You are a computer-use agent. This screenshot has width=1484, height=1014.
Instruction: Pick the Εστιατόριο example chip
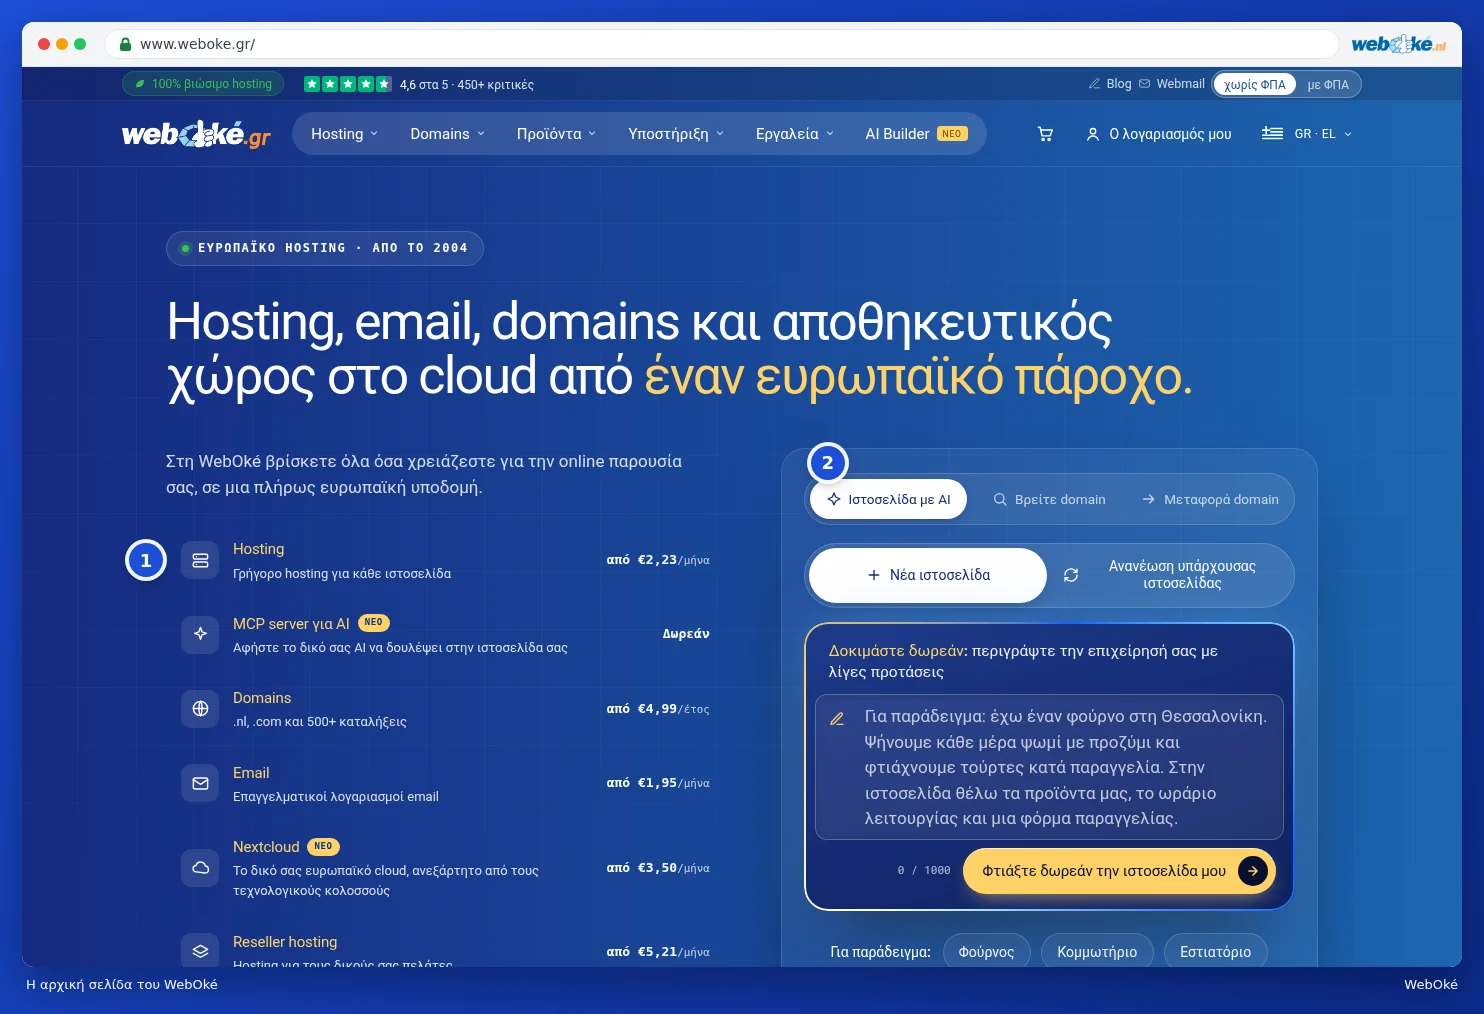click(1215, 952)
